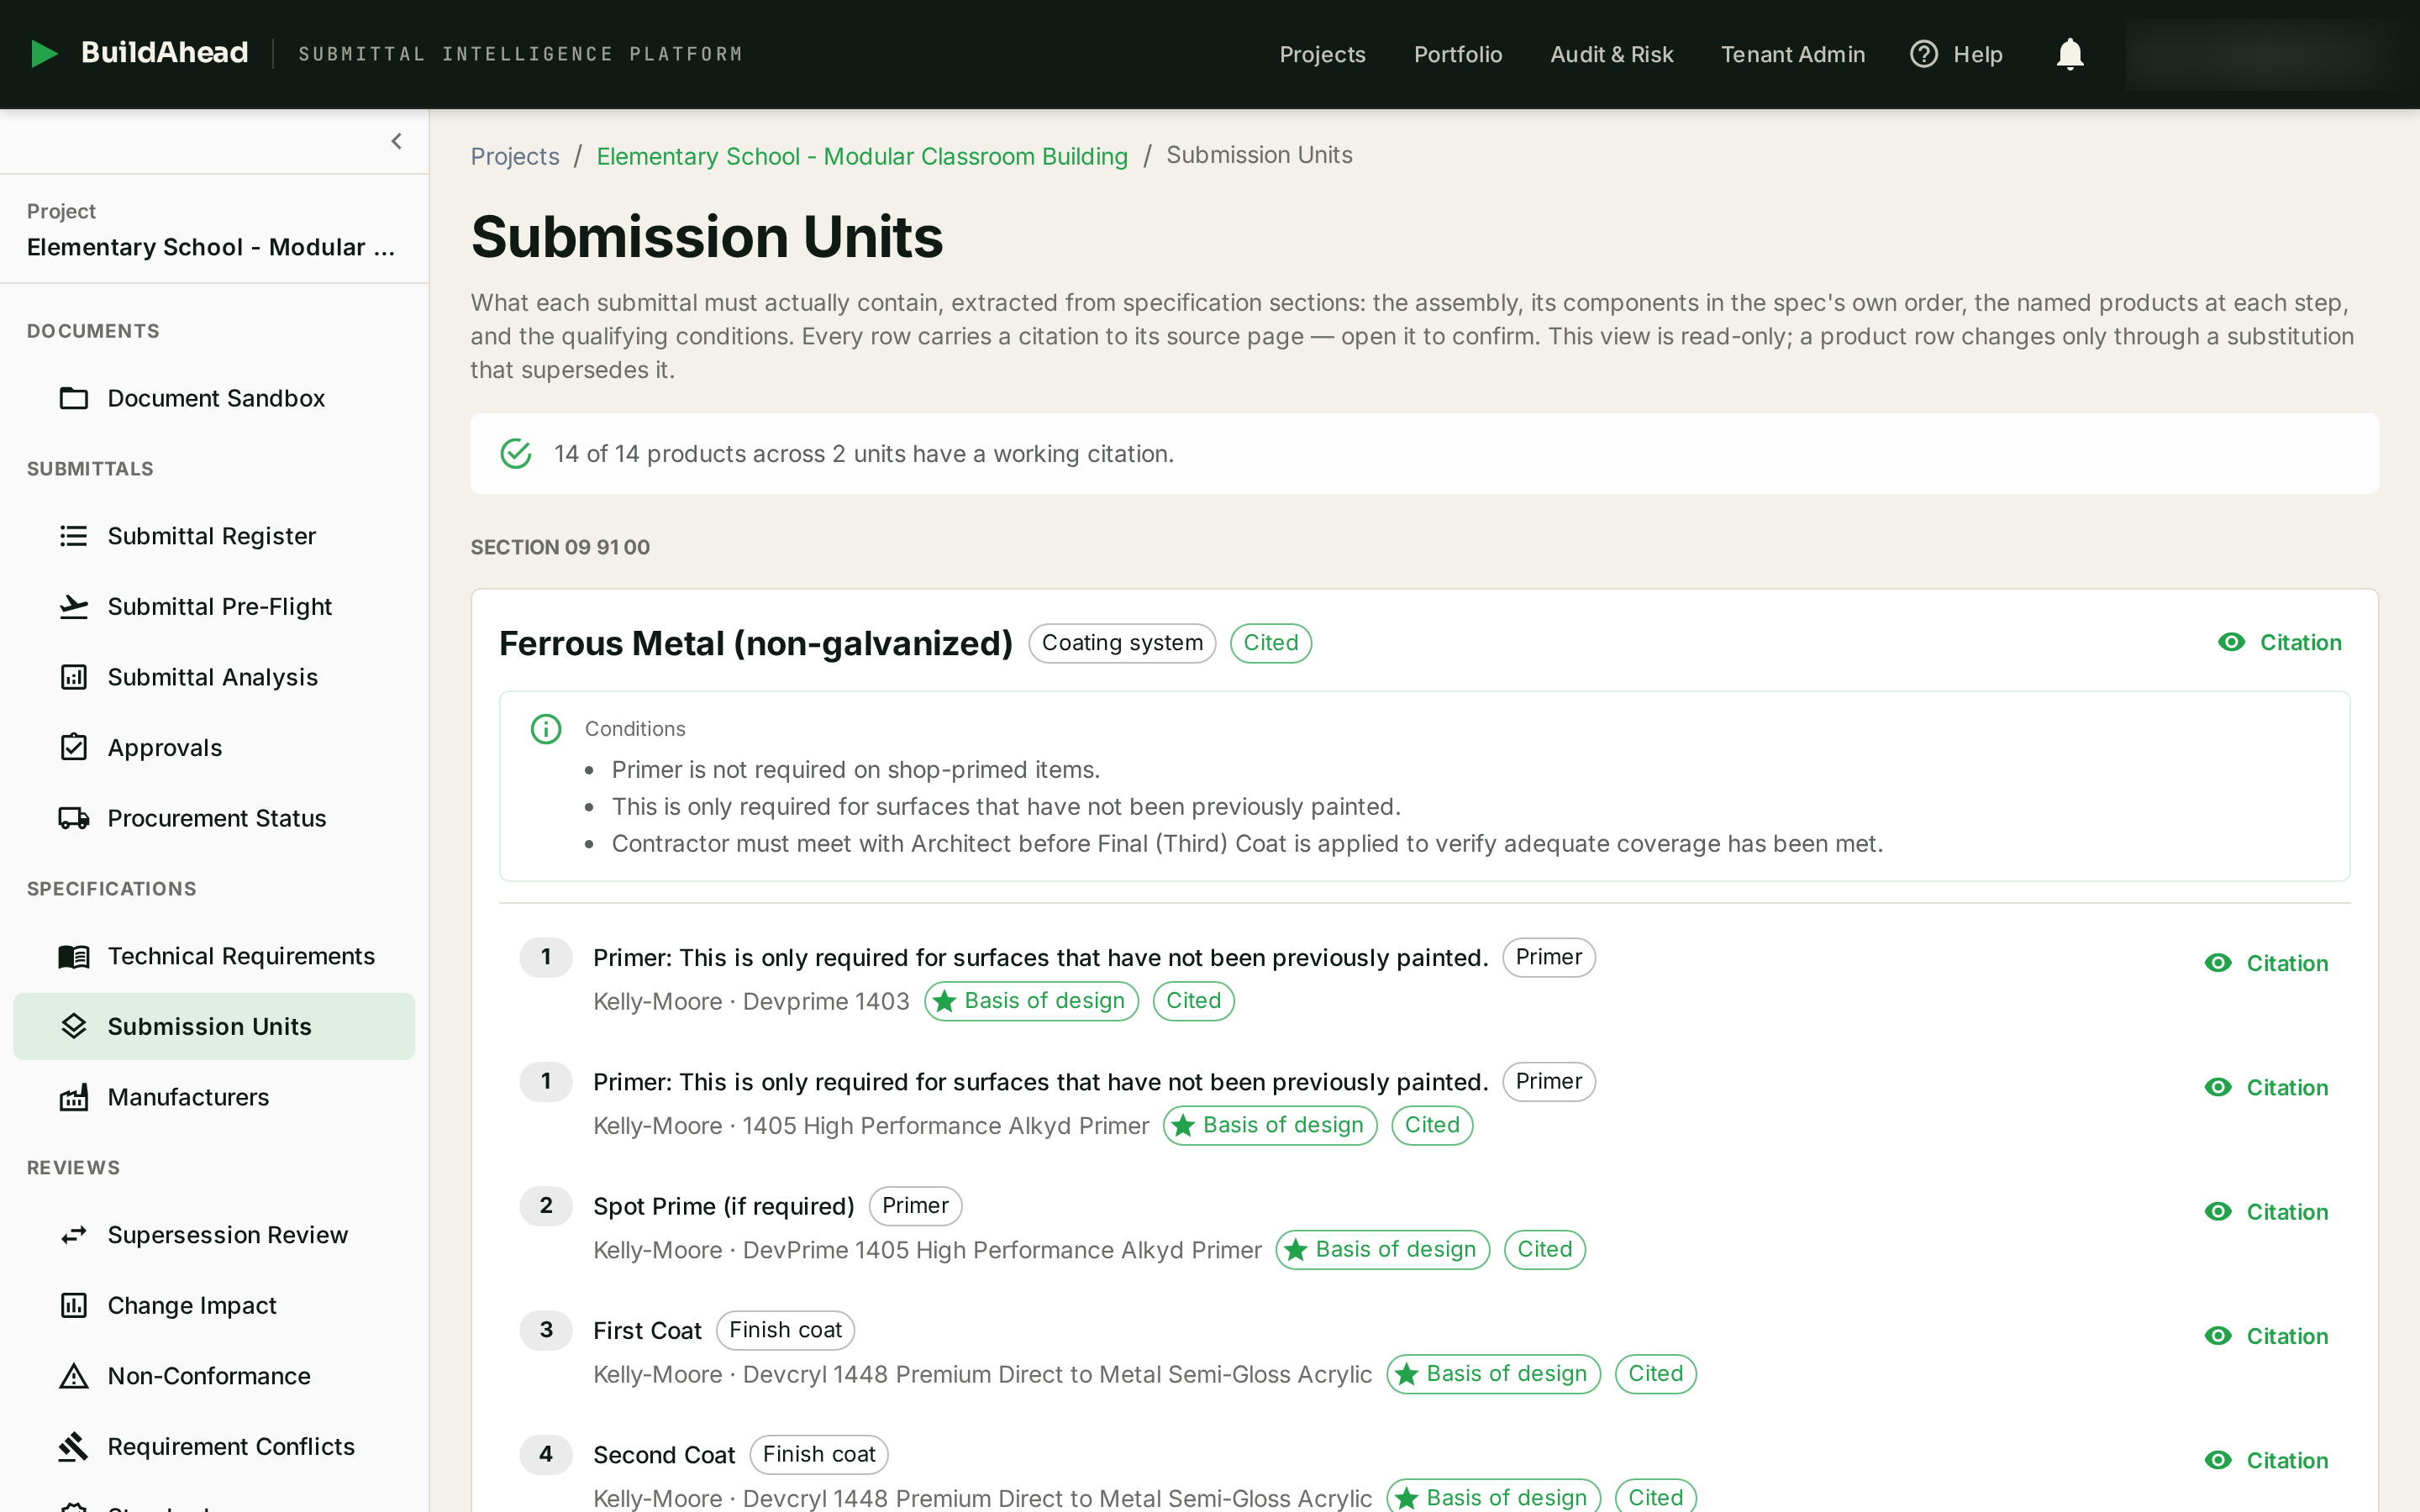Select Procurement Status in the sidebar
2420x1512 pixels.
214,818
